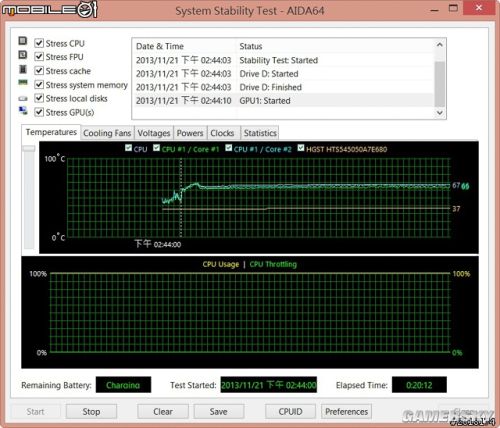The height and width of the screenshot is (428, 500).
Task: Disable the Stress system memory checkbox
Action: click(x=39, y=85)
